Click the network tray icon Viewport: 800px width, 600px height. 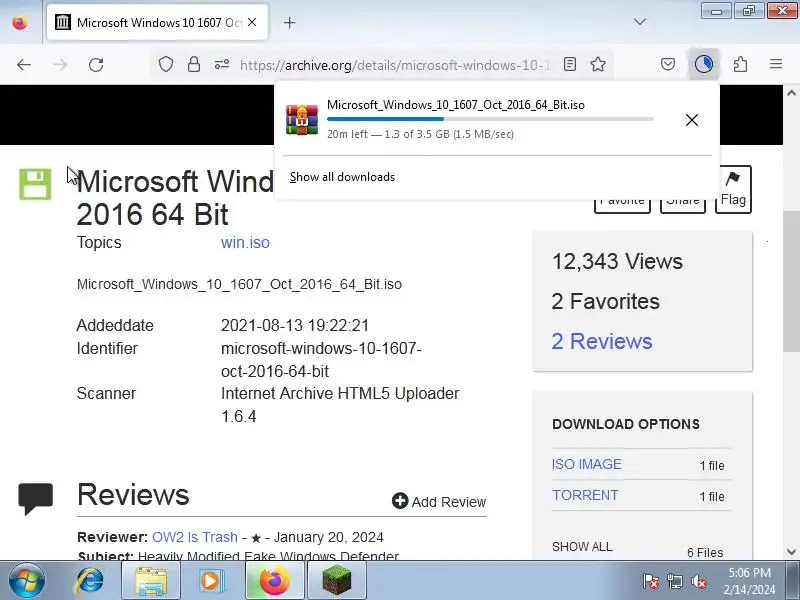click(x=674, y=581)
